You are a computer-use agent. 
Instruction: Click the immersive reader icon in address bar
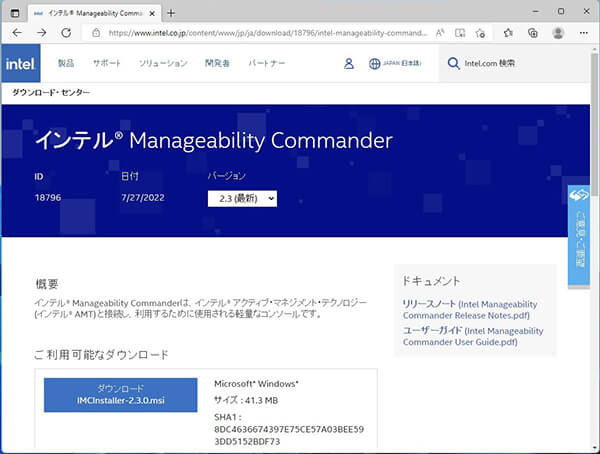460,33
